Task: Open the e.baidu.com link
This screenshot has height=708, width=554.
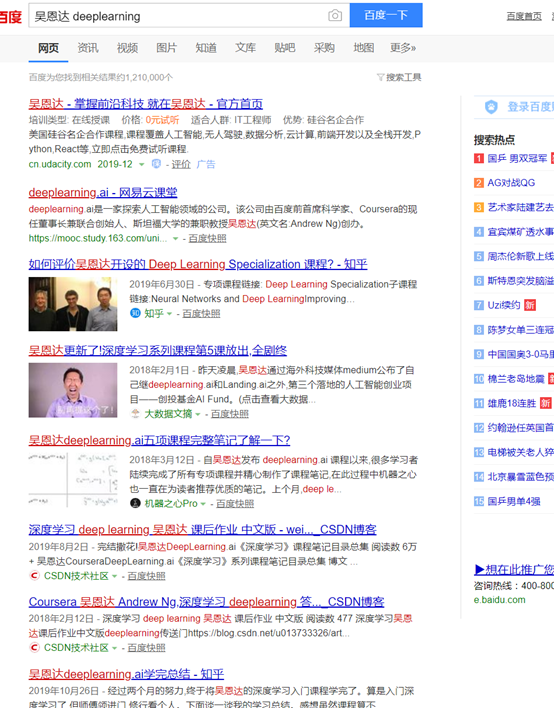Action: [x=499, y=600]
